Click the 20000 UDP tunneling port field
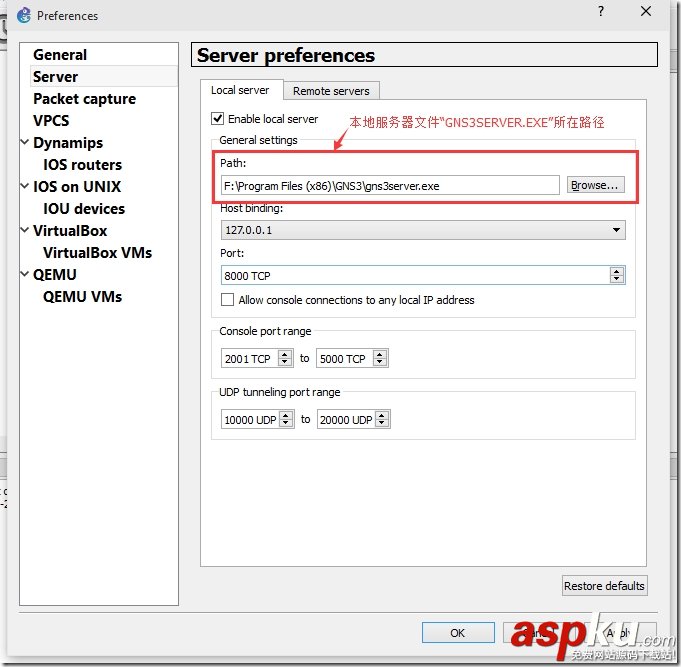Screen dimensions: 681x667 click(x=354, y=419)
